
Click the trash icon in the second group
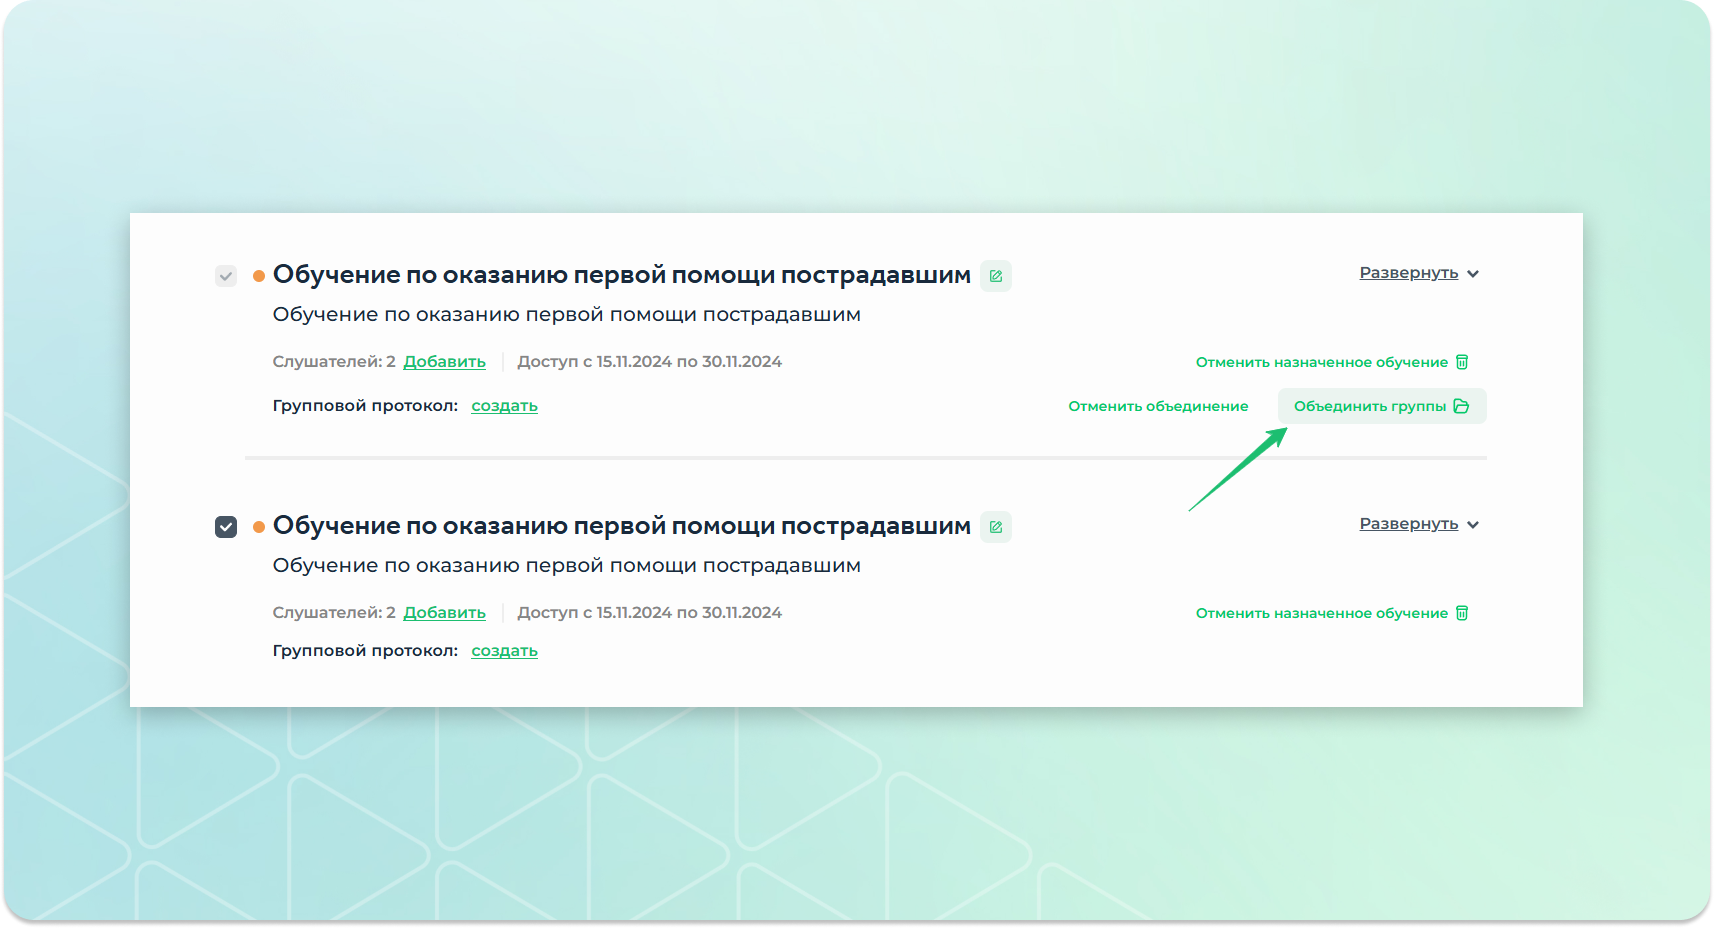pos(1461,613)
